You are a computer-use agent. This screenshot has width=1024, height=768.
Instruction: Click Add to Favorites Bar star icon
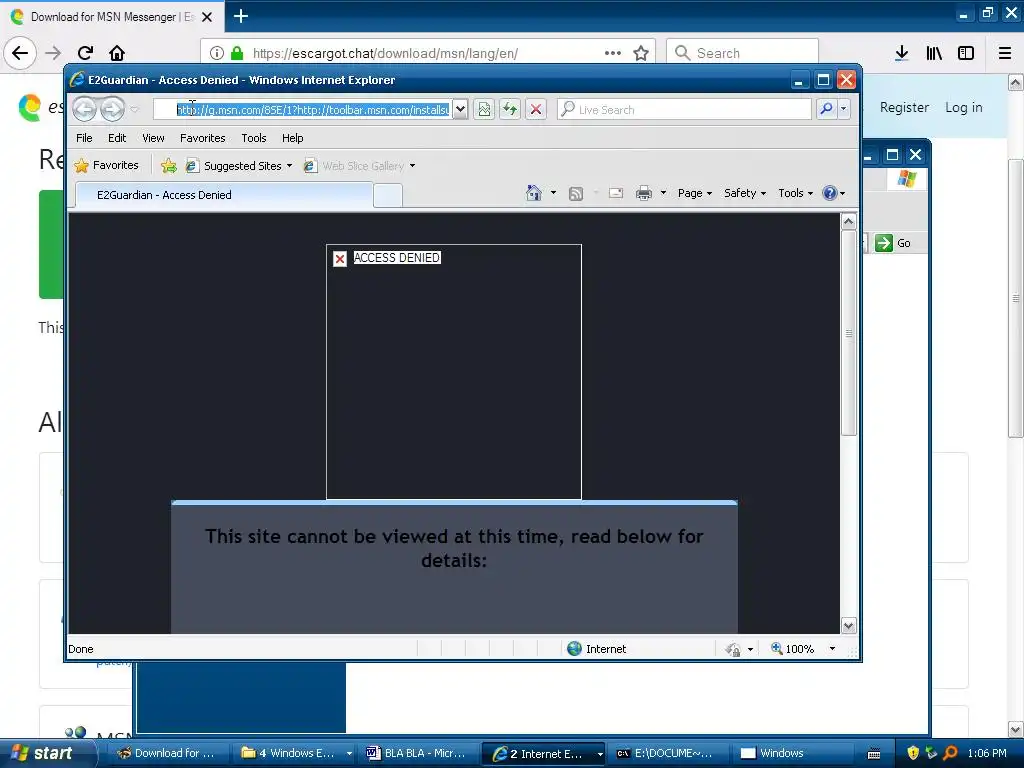pos(168,166)
